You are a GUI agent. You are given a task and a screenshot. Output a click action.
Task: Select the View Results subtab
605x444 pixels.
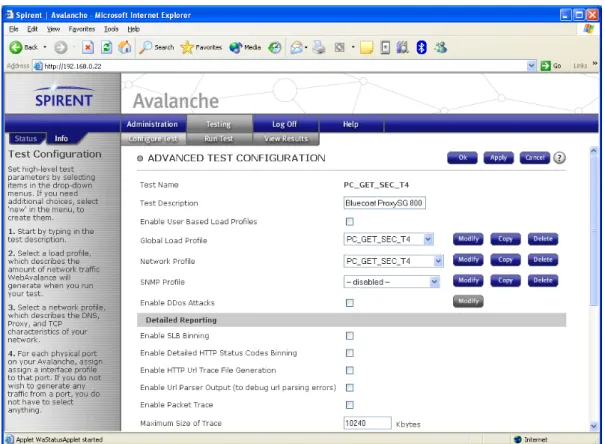click(286, 139)
